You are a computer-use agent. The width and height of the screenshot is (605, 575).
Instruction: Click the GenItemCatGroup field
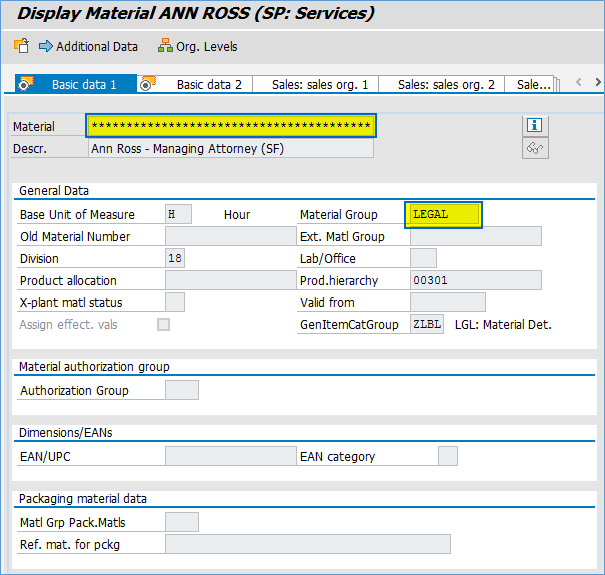point(427,325)
